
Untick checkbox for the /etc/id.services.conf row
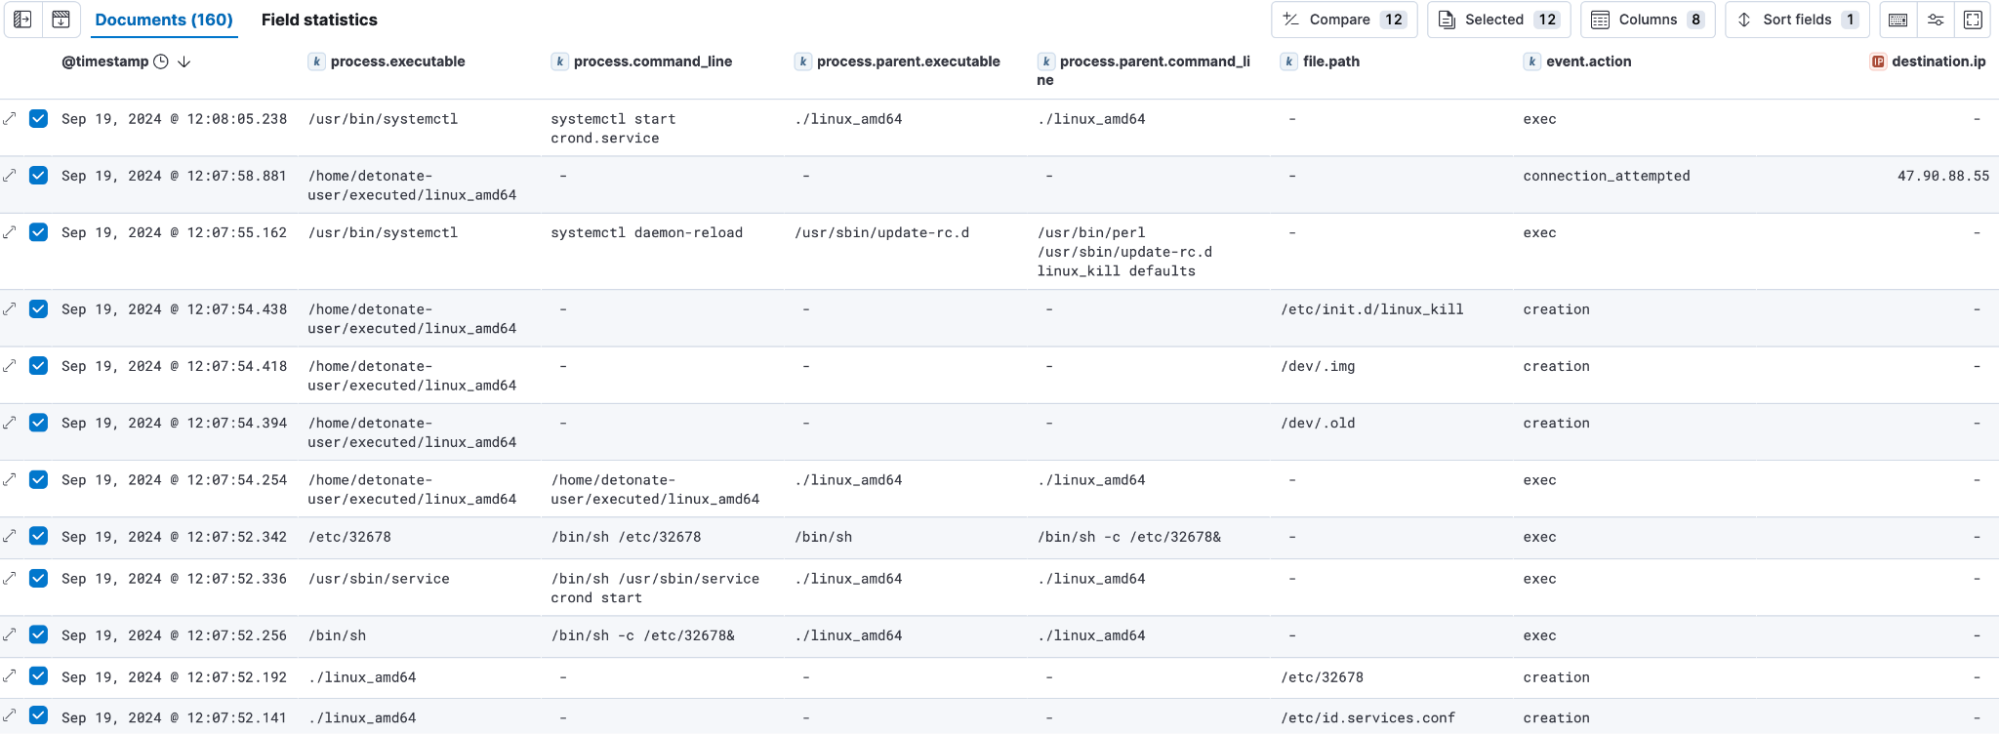(x=39, y=716)
